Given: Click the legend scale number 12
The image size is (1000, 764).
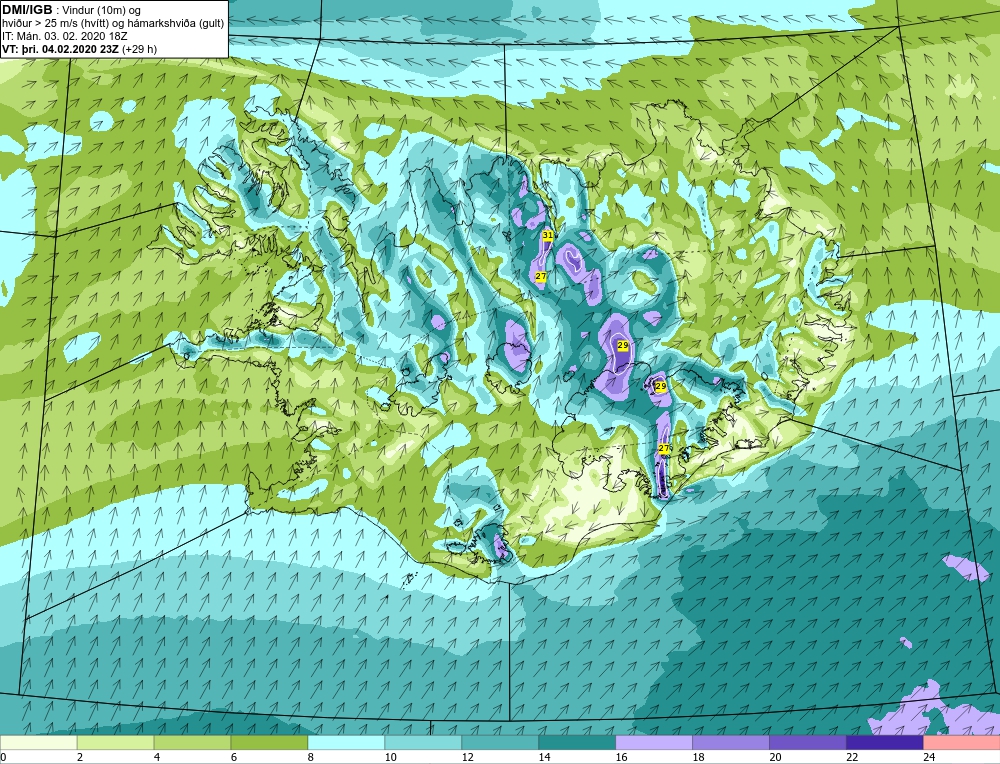Looking at the screenshot, I should click(467, 757).
